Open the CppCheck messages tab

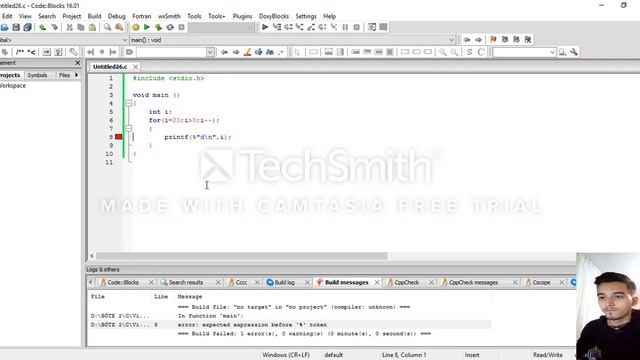473,282
